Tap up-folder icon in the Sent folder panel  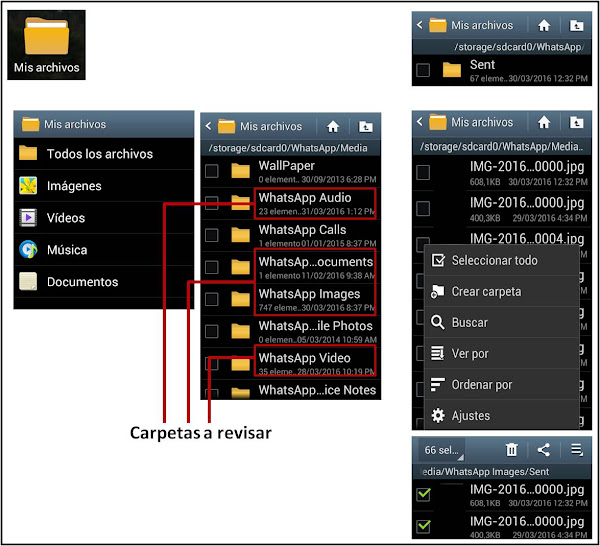577,25
